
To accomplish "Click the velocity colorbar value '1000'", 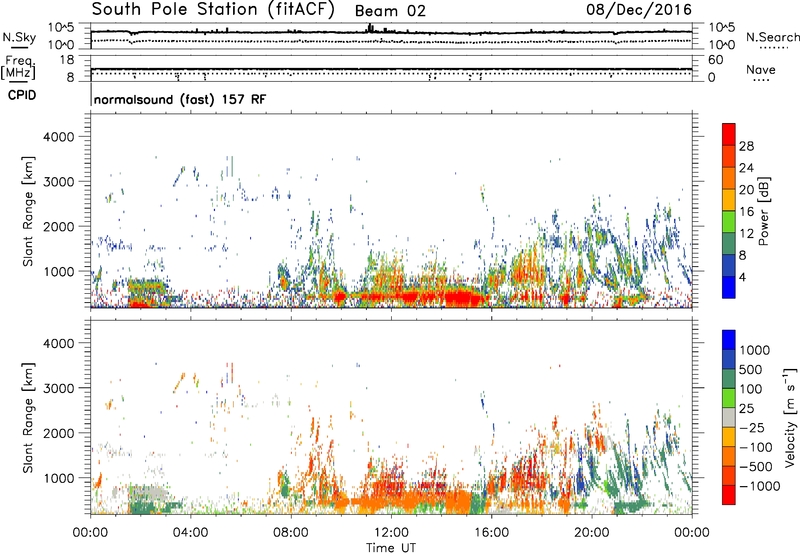I will 755,350.
